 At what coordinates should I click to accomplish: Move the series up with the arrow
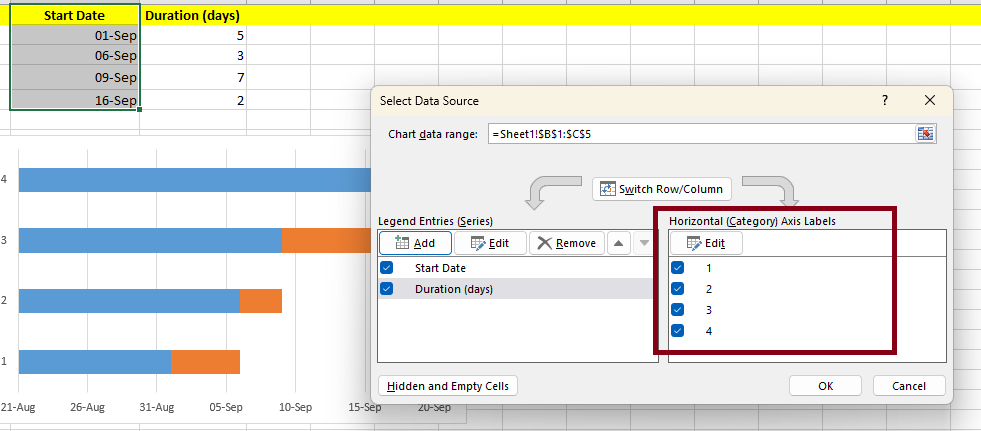coord(620,243)
